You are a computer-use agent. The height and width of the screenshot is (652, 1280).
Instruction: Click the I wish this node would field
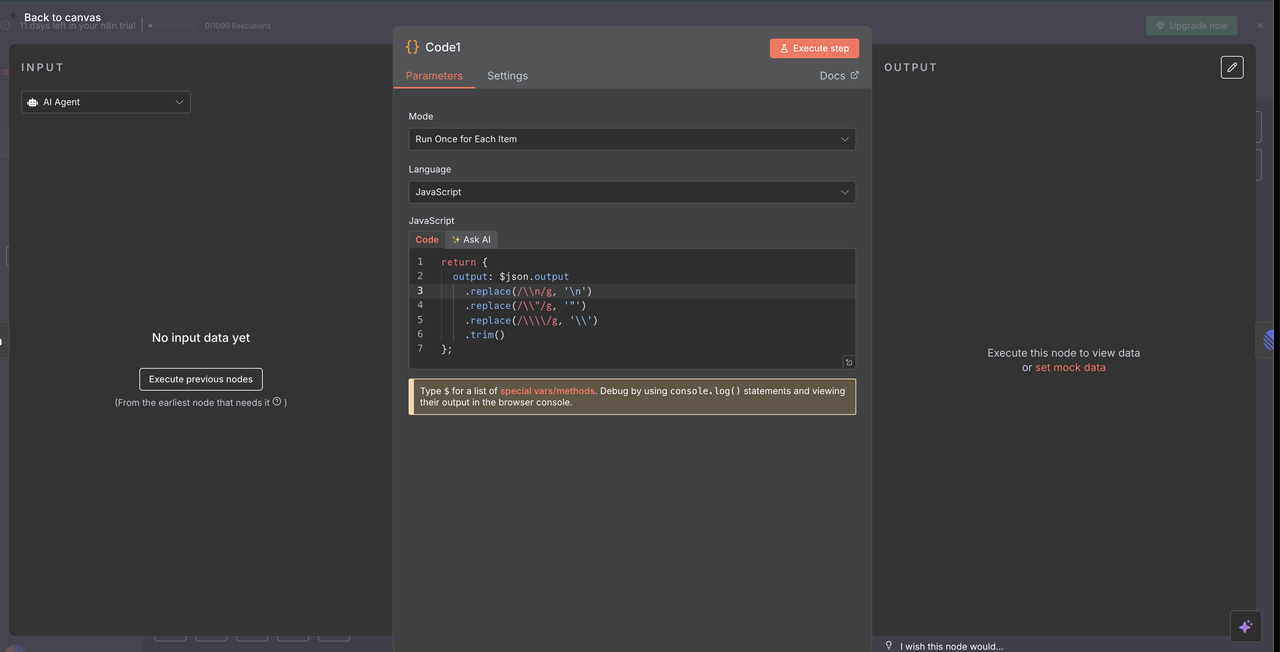(951, 646)
